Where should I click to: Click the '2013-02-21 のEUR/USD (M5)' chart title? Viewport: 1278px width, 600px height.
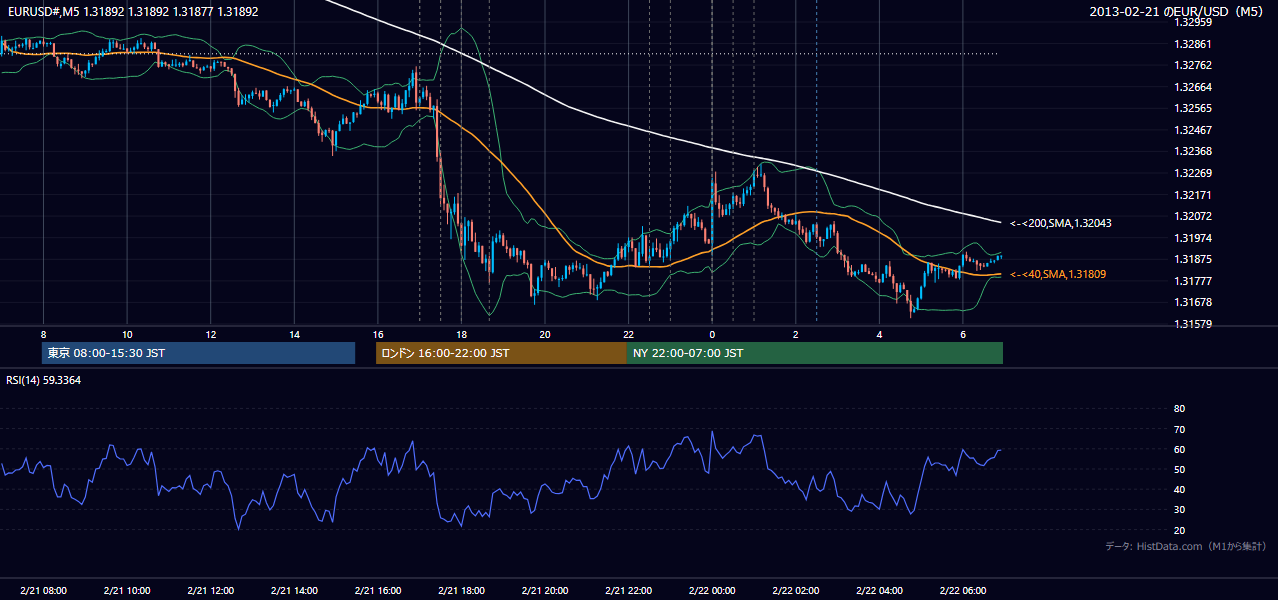1176,12
